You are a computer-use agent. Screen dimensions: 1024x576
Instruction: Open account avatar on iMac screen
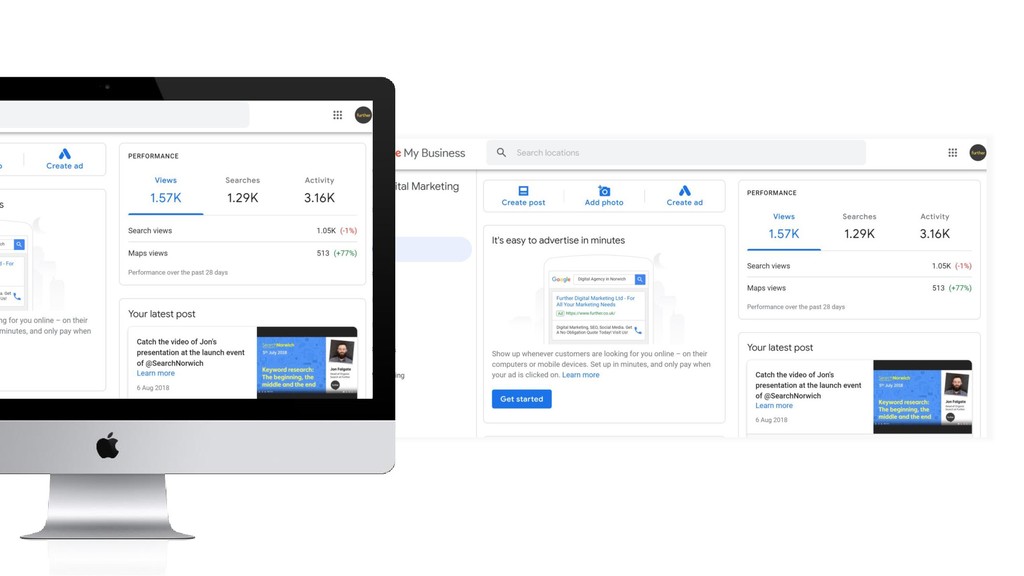click(x=363, y=115)
